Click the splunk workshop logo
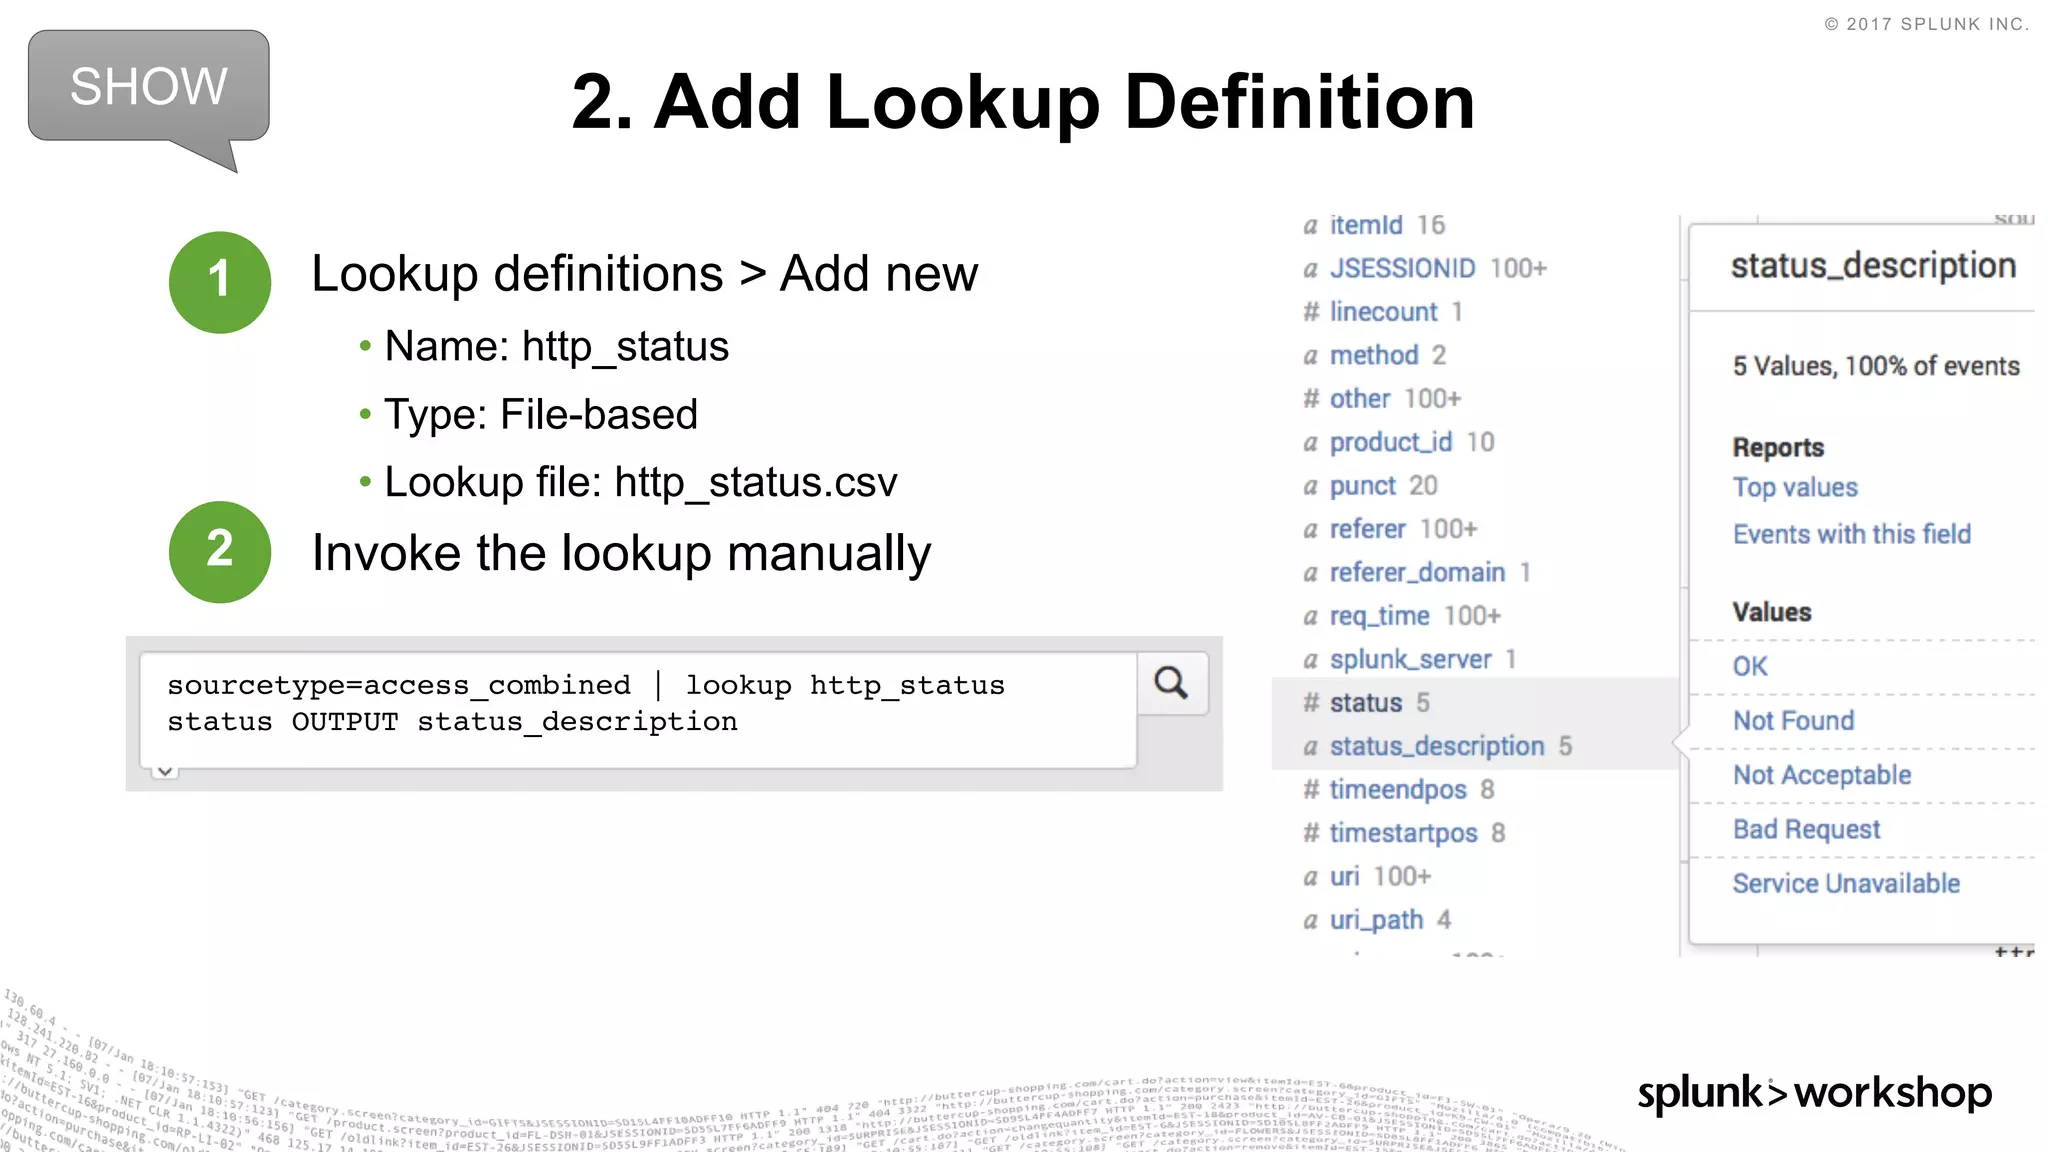 tap(1814, 1094)
